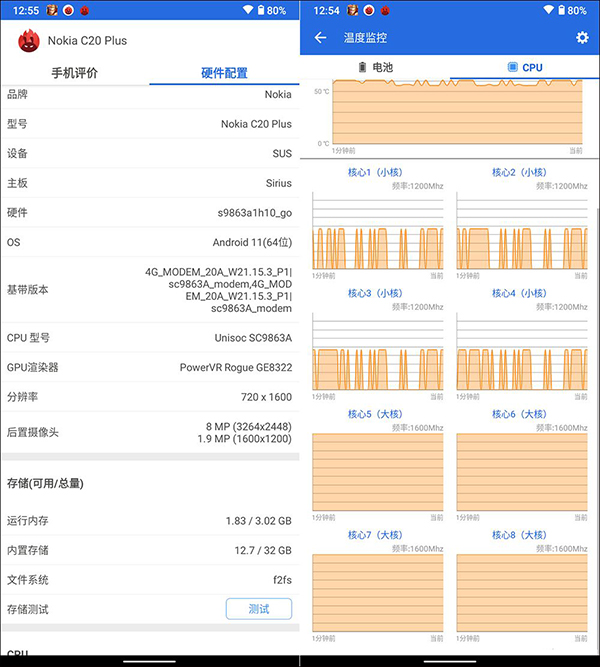Open the settings gear in temperature monitor
The image size is (600, 667).
pos(582,38)
